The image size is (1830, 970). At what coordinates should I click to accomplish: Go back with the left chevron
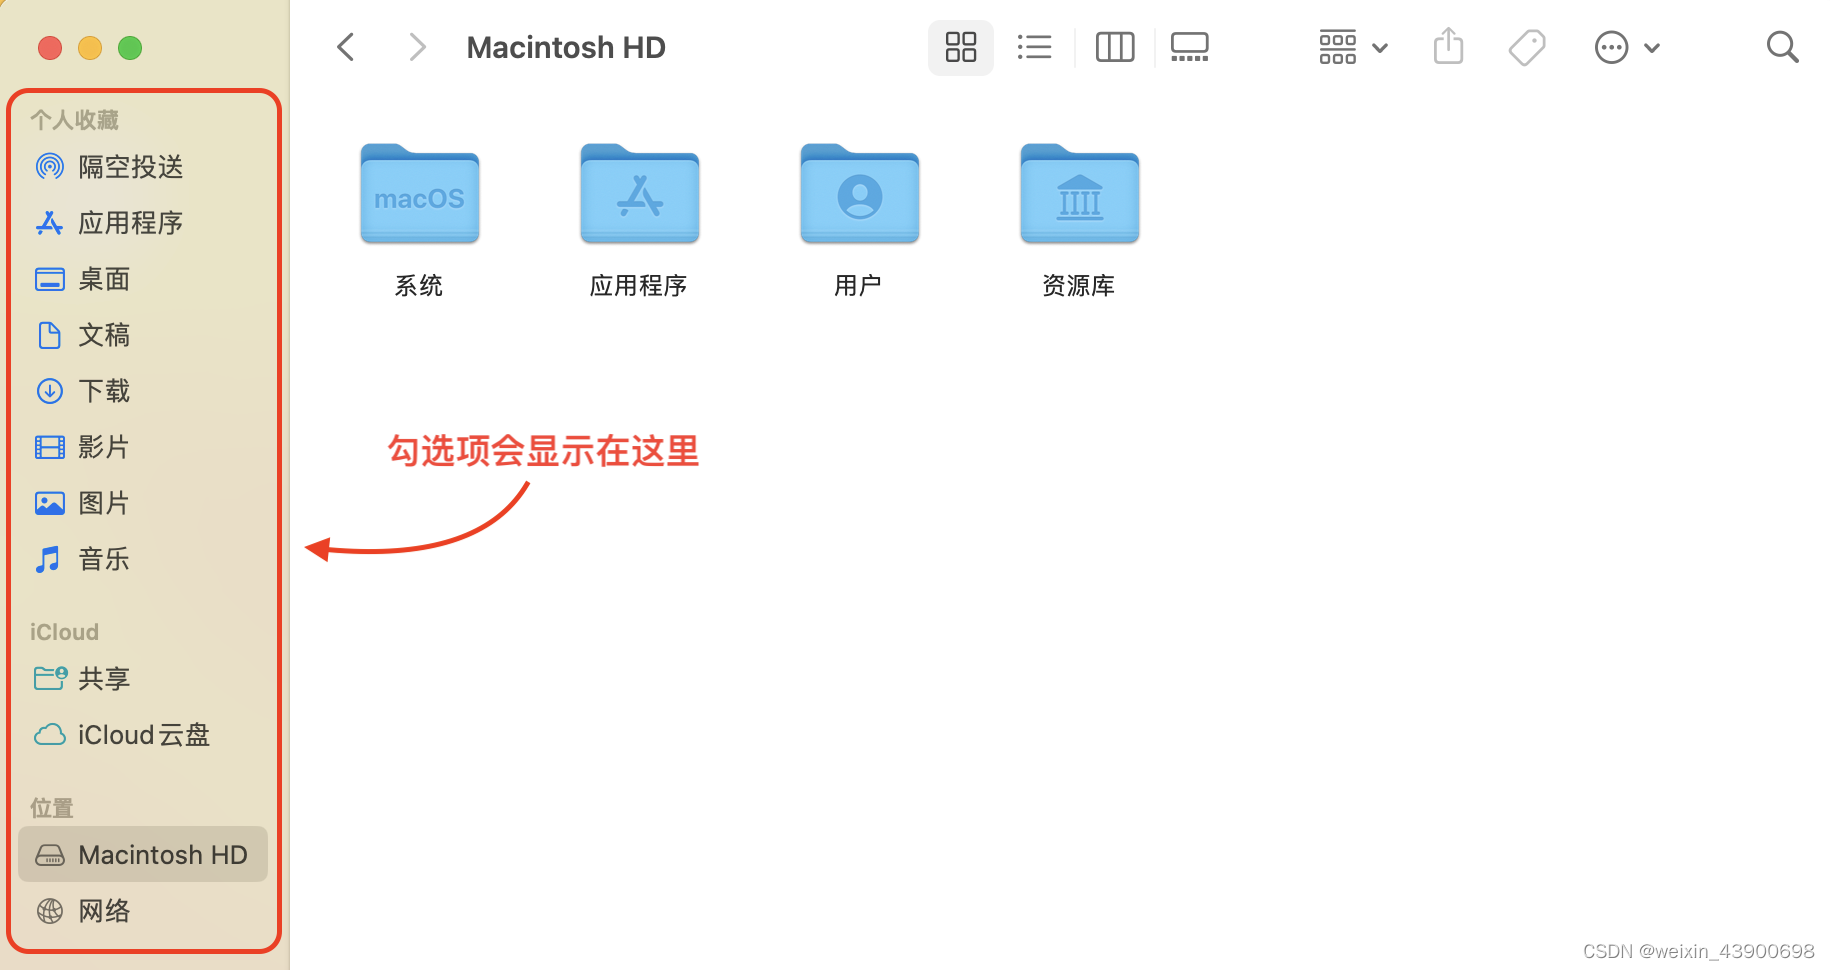[x=346, y=47]
